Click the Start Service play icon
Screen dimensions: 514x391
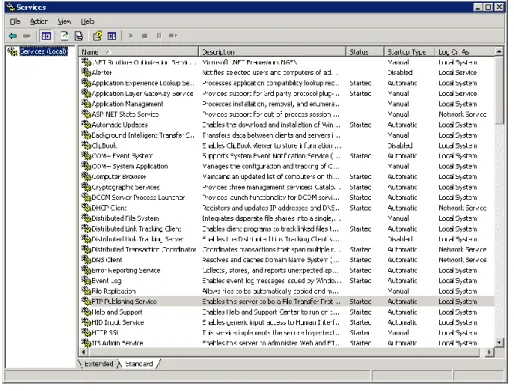pyautogui.click(x=131, y=36)
